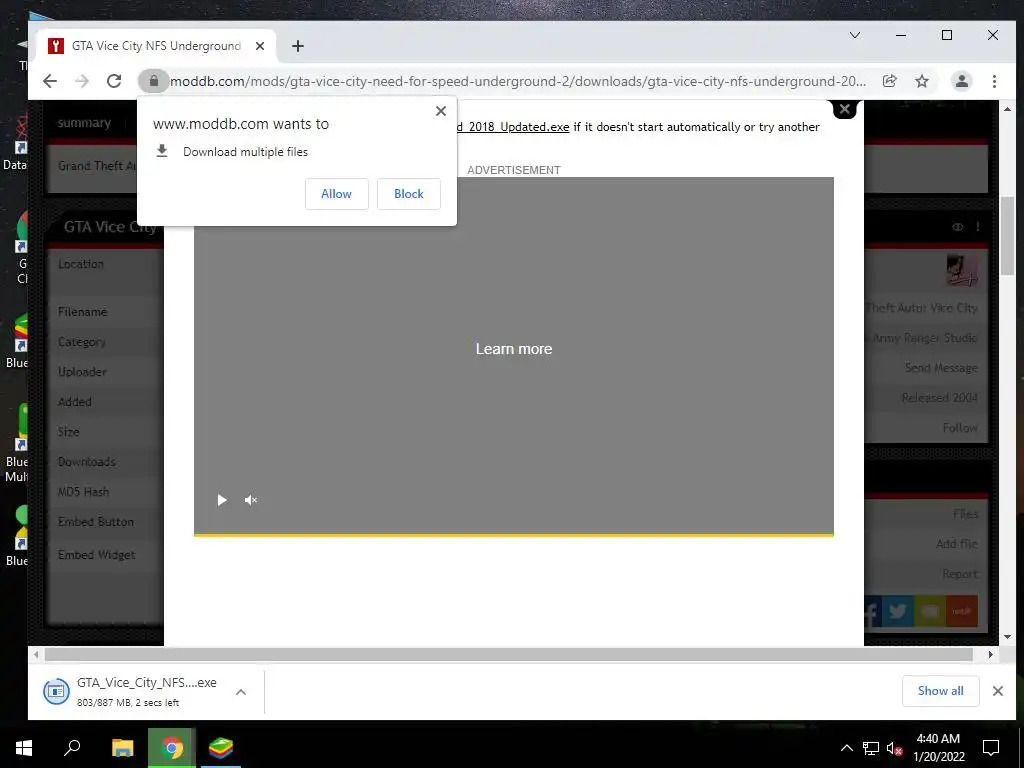Click the horizontal scrollbar left arrow
Screen dimensions: 1024x768
click(x=36, y=654)
